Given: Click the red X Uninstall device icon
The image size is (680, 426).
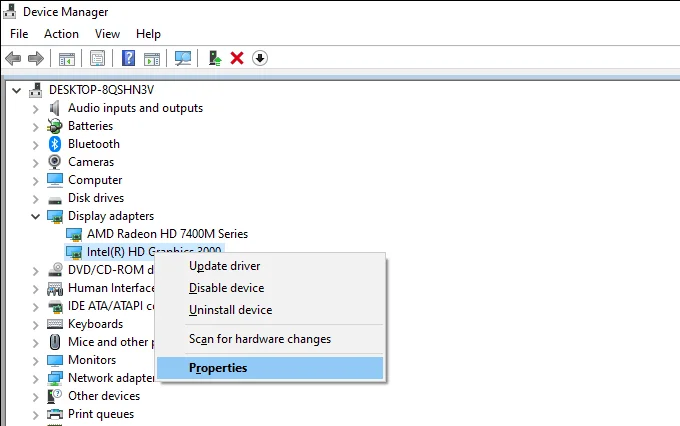Looking at the screenshot, I should 237,58.
